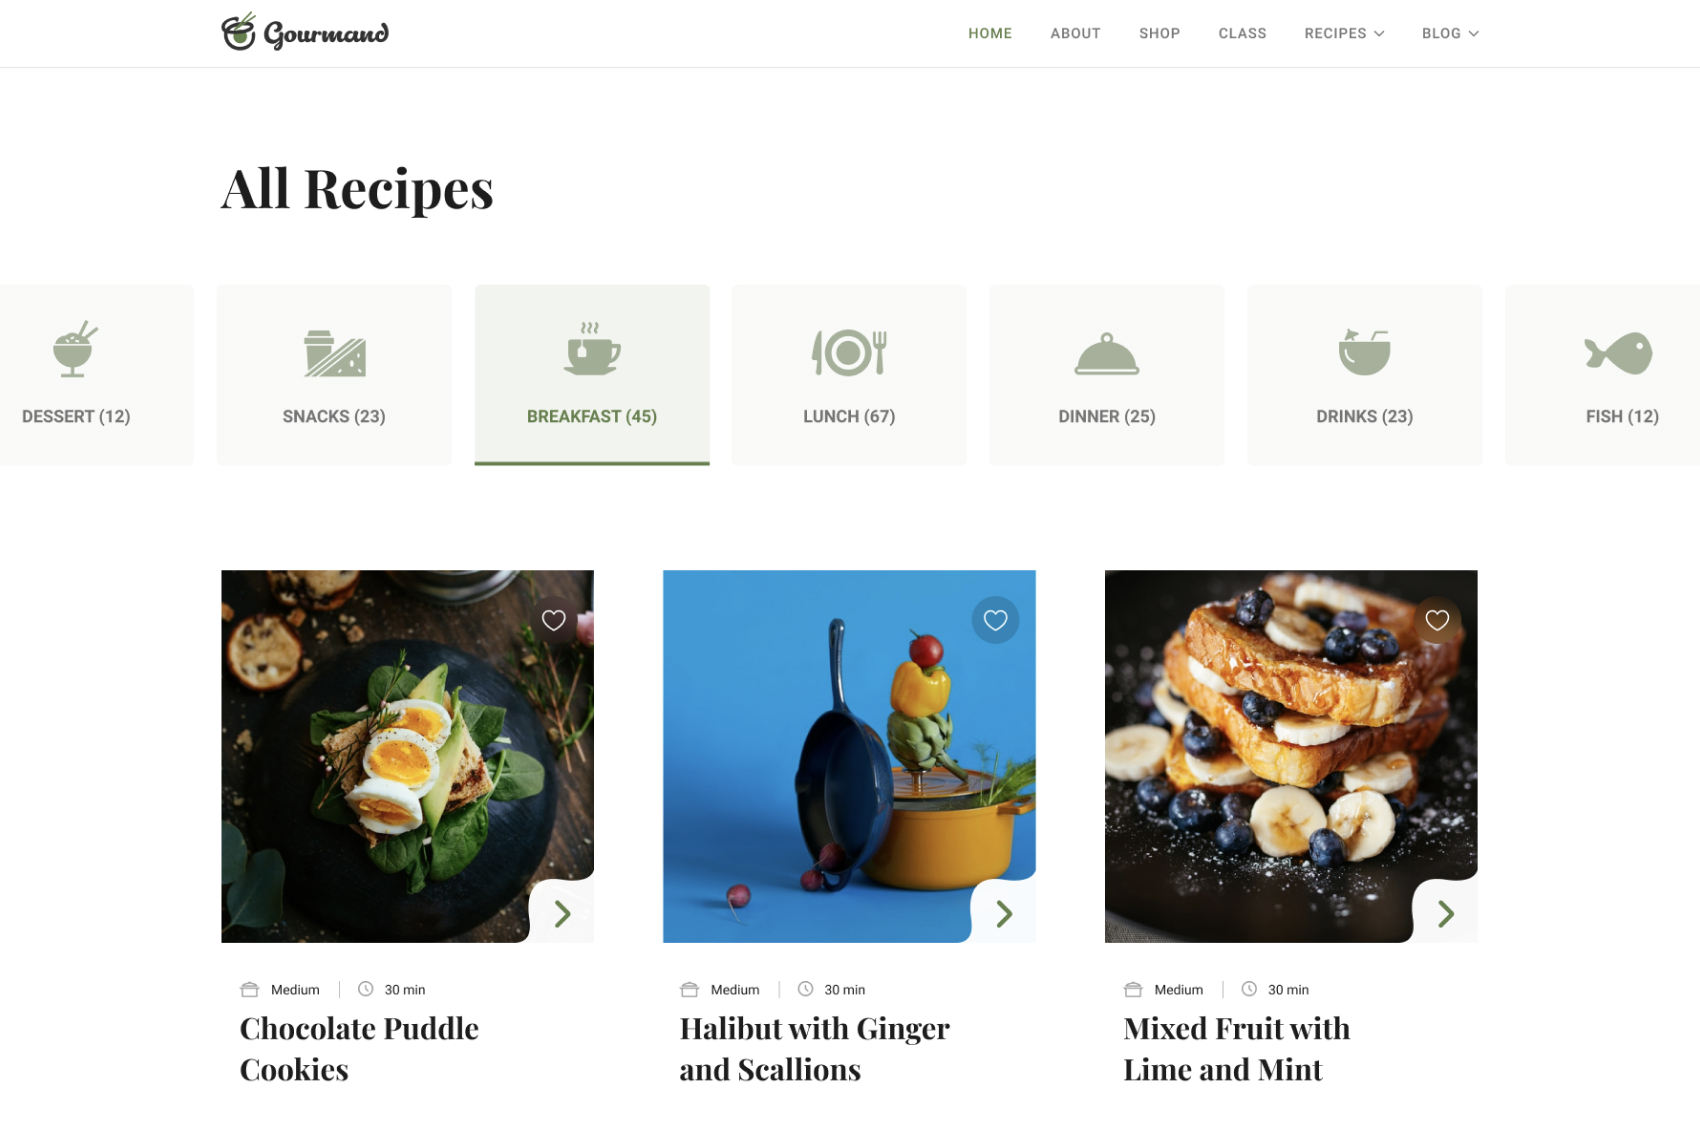The height and width of the screenshot is (1138, 1700).
Task: Choose the Fish category icon
Action: (x=1618, y=353)
